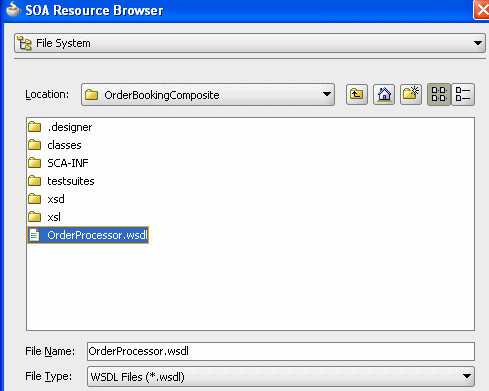Jump to the Home directory
The image size is (489, 391).
click(384, 95)
